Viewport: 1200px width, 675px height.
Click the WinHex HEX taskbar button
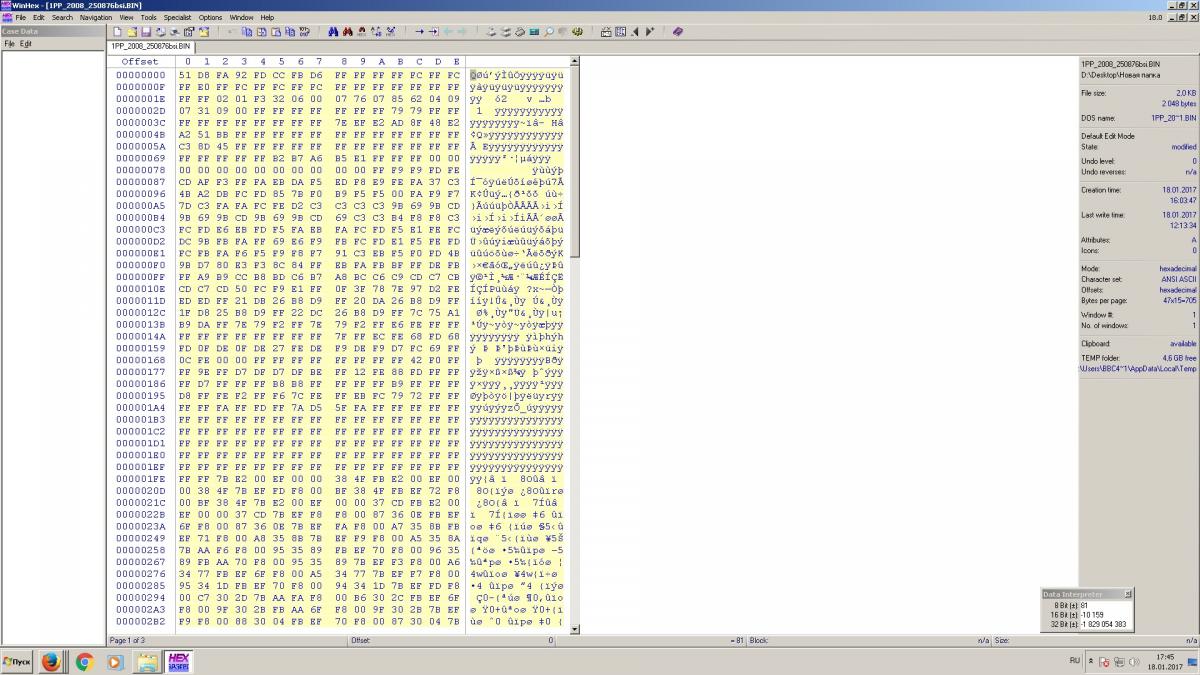coord(178,661)
